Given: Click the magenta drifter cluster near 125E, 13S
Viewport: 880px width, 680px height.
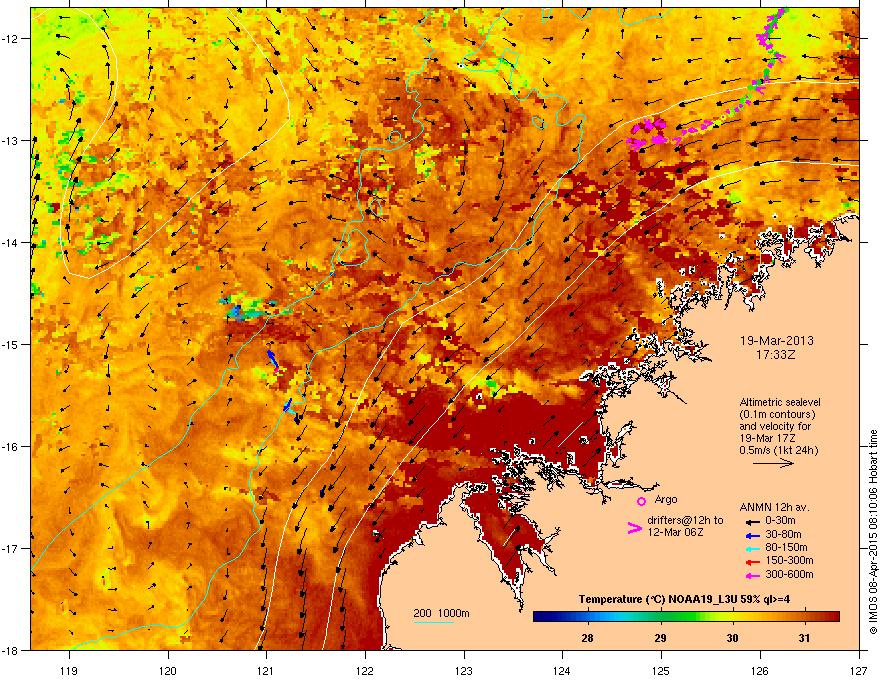Looking at the screenshot, I should (647, 135).
